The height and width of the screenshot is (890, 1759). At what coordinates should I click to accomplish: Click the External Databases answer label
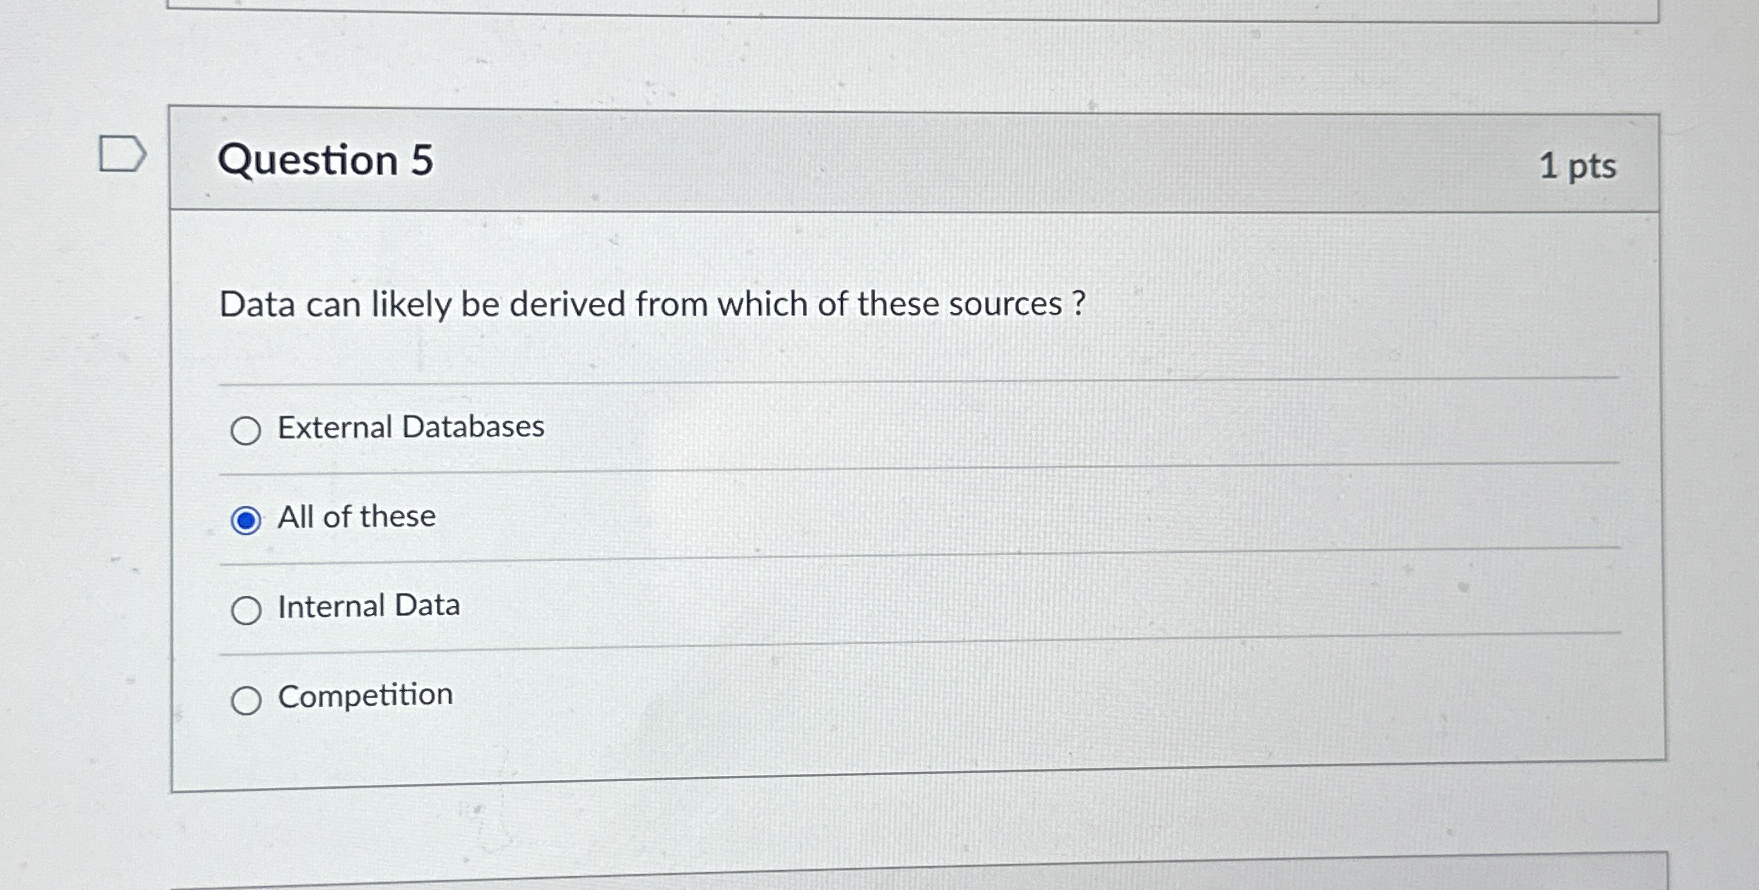coord(410,427)
